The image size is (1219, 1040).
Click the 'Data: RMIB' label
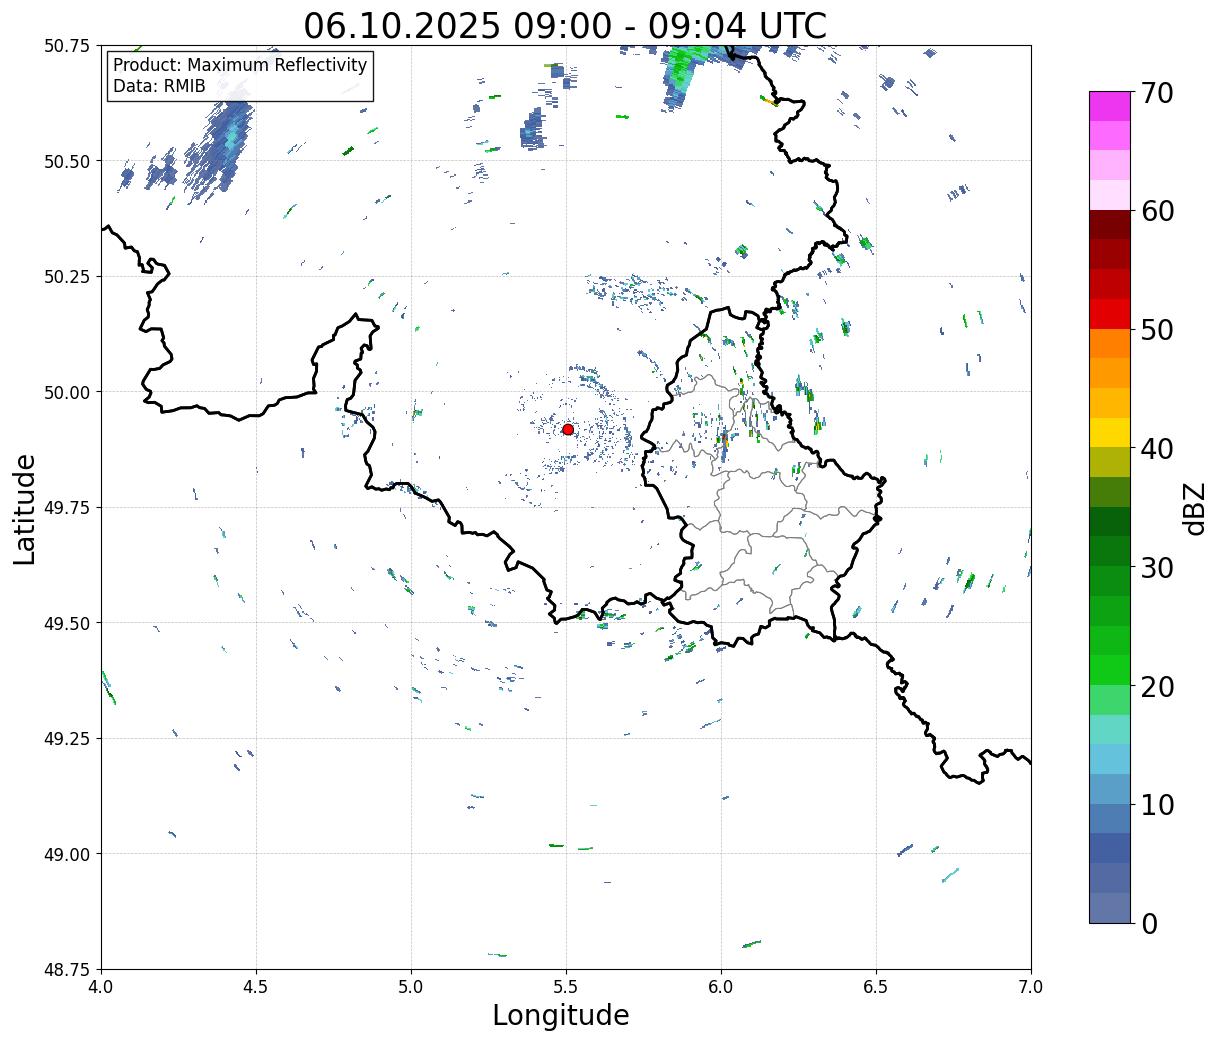[x=159, y=87]
